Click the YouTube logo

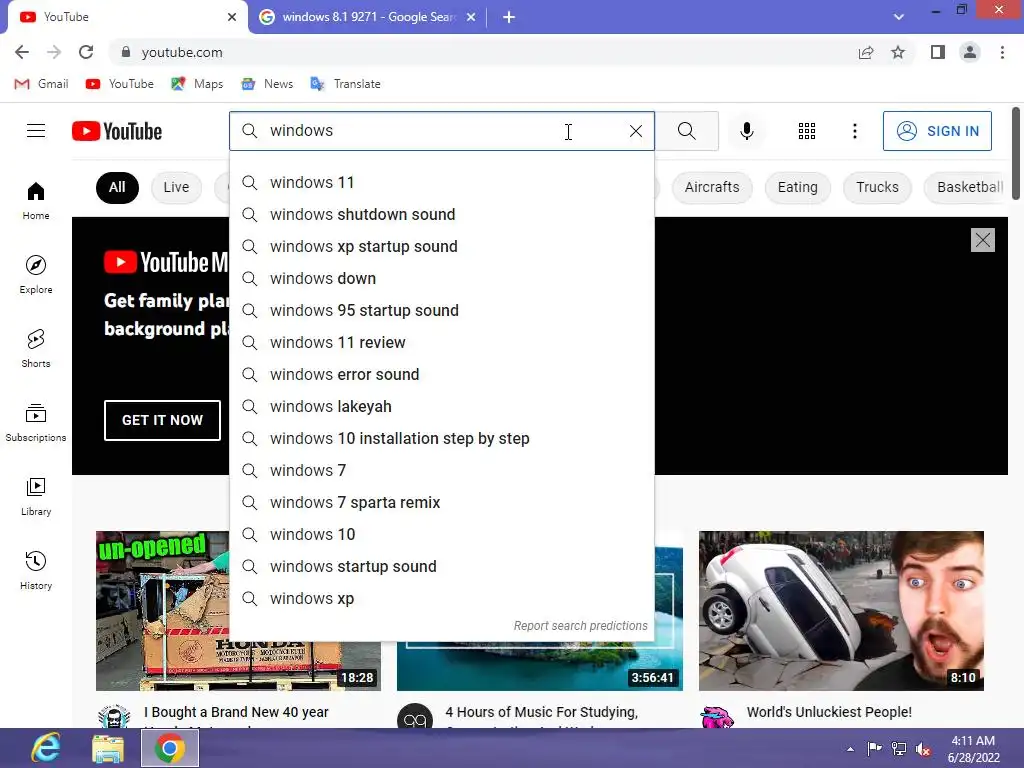pyautogui.click(x=117, y=131)
